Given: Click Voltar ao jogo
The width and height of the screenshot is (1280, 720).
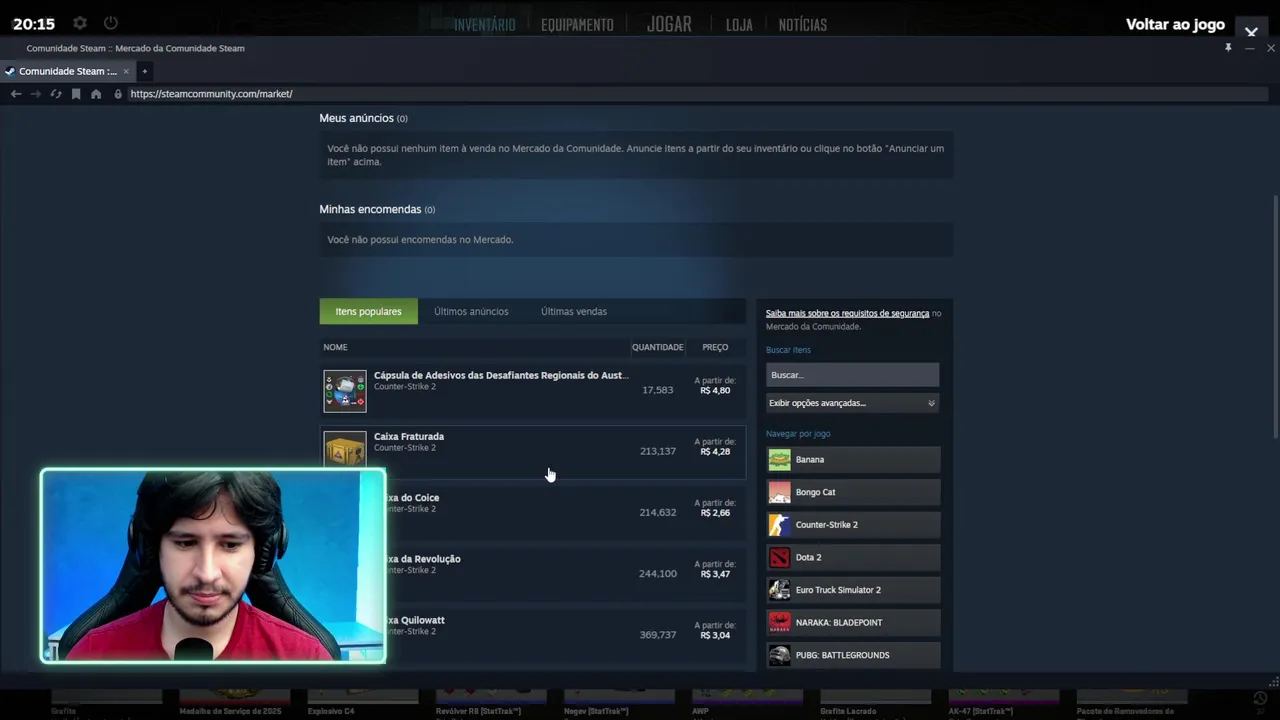Looking at the screenshot, I should click(1175, 24).
